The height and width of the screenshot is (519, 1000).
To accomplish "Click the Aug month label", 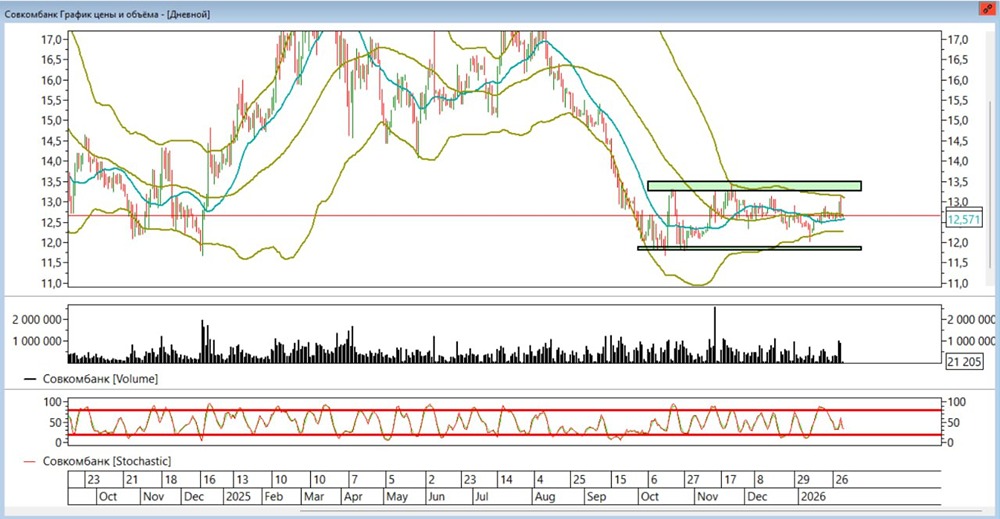I will point(545,496).
